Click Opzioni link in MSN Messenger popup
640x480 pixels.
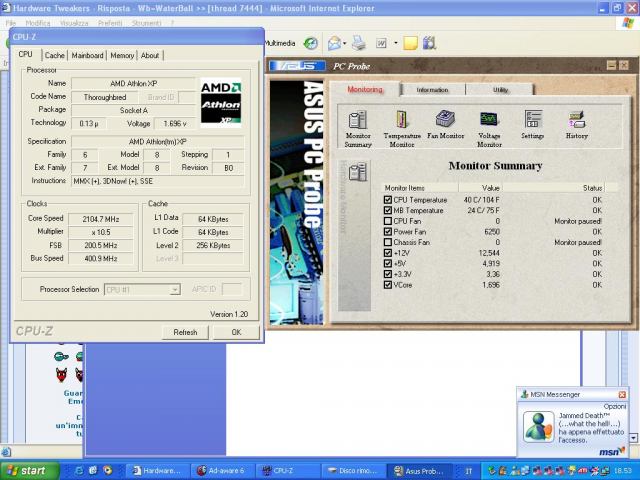pos(615,407)
